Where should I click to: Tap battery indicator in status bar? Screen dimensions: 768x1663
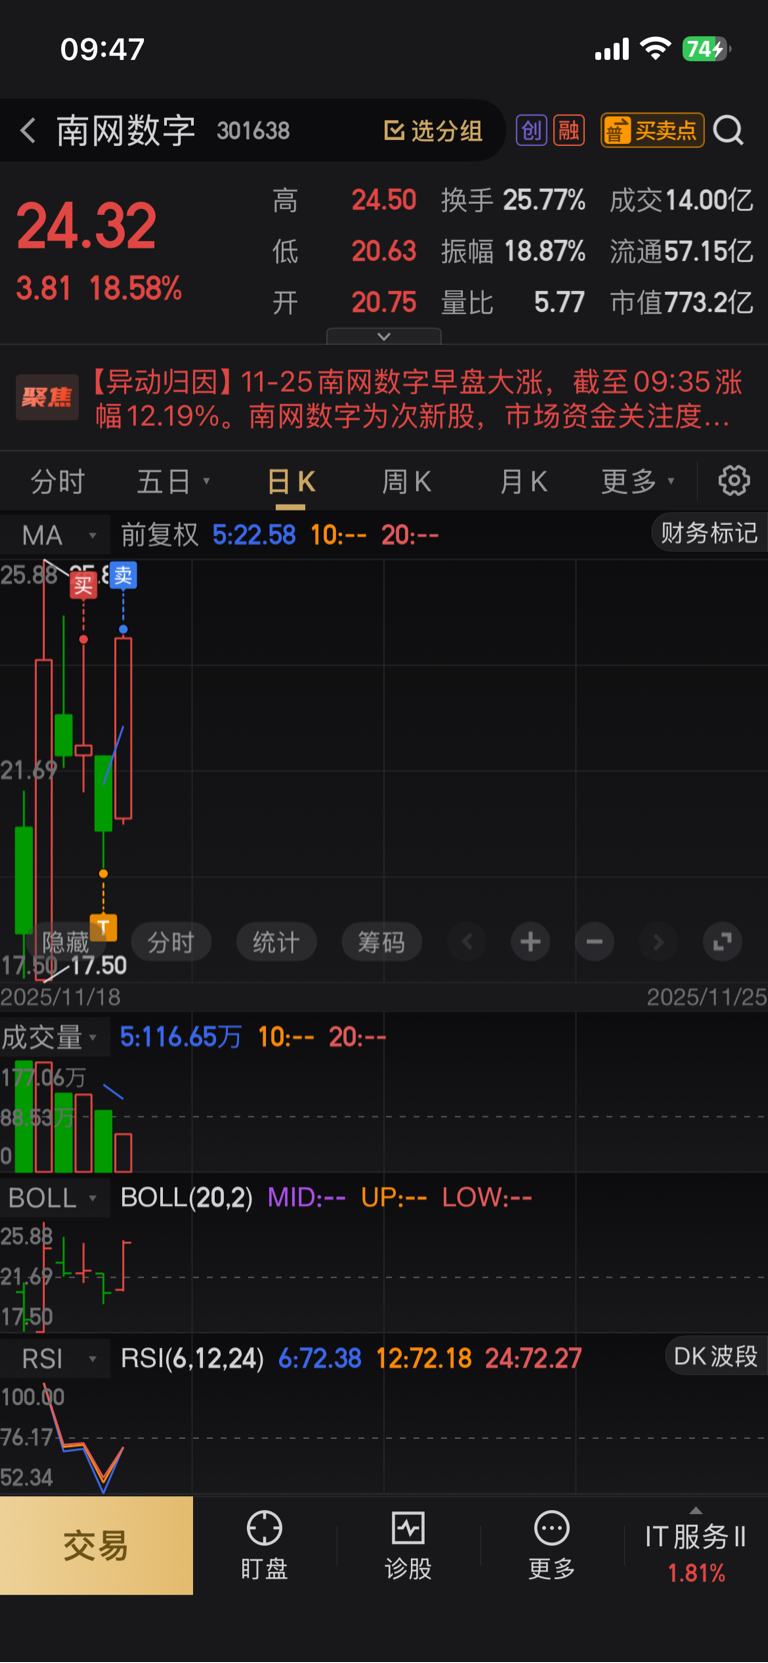click(706, 49)
